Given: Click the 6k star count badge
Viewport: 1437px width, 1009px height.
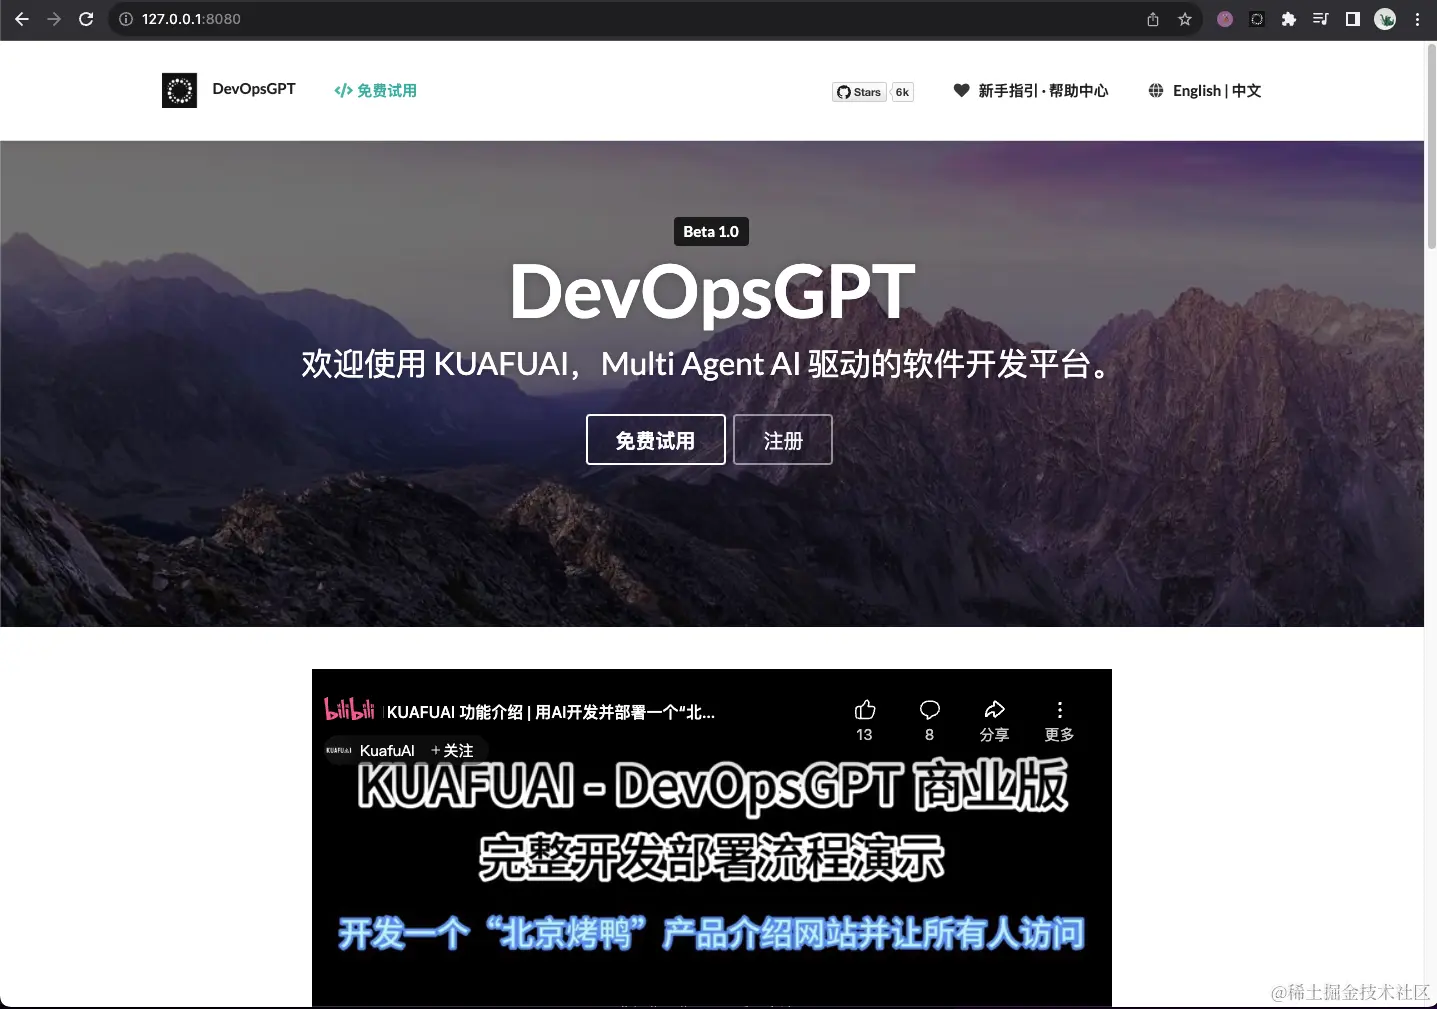Looking at the screenshot, I should pos(902,92).
